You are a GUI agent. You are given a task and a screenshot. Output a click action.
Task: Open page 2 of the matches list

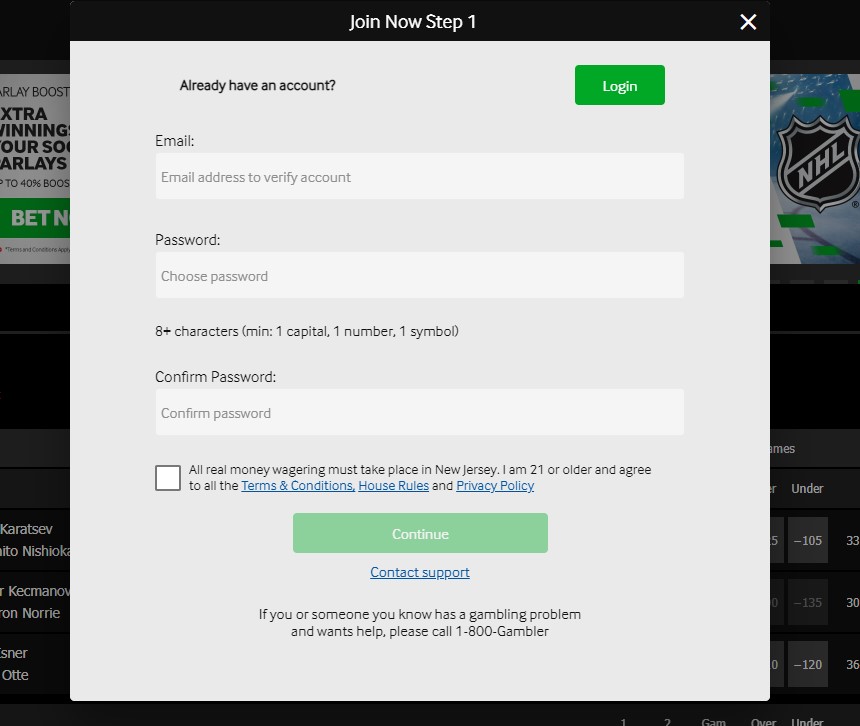(666, 720)
